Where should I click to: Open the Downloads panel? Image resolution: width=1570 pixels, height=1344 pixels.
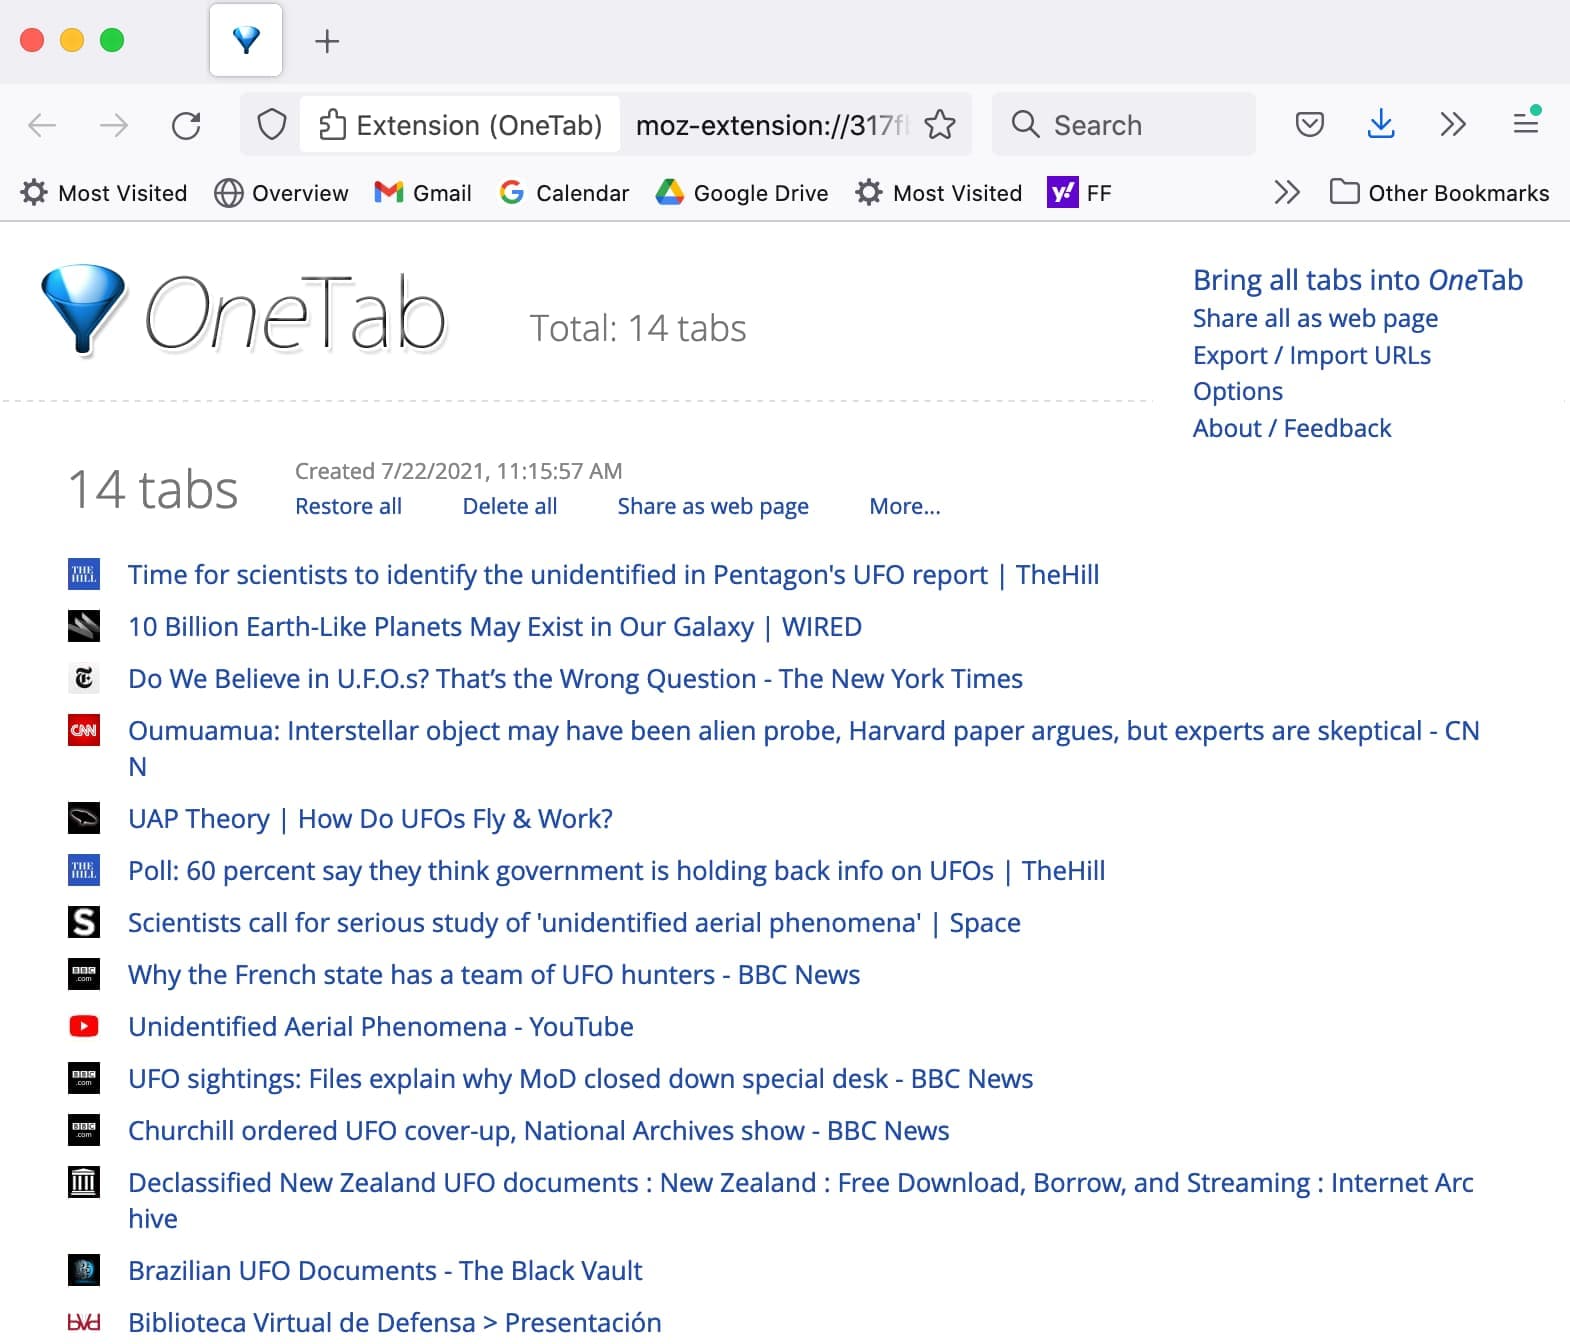click(1381, 125)
